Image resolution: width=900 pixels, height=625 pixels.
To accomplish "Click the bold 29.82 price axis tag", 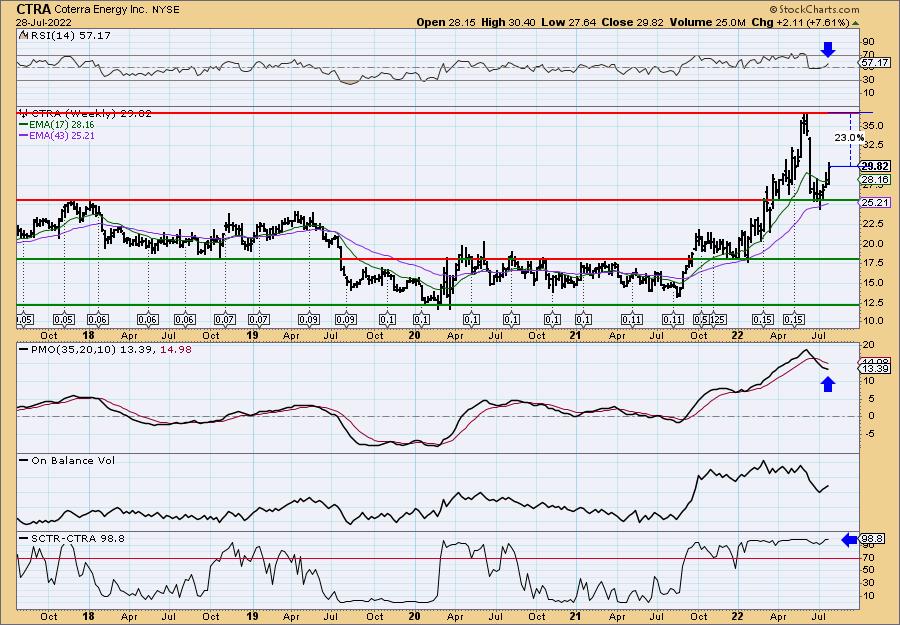I will click(876, 166).
